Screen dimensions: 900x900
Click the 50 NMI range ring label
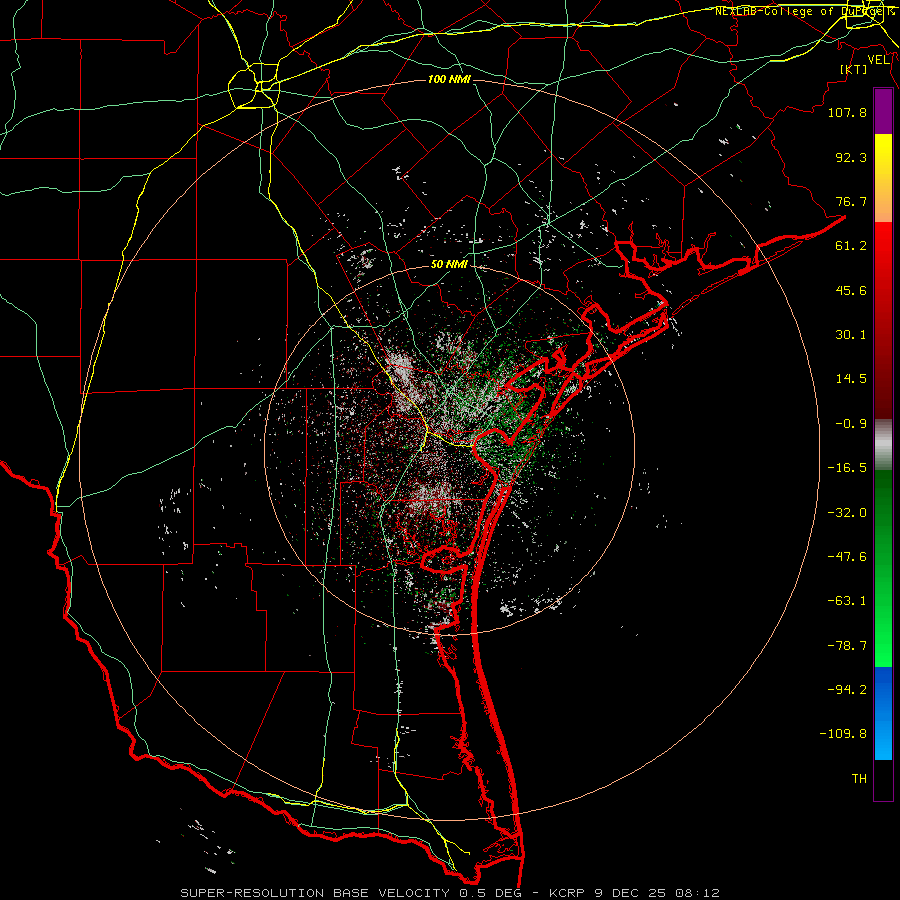click(449, 265)
